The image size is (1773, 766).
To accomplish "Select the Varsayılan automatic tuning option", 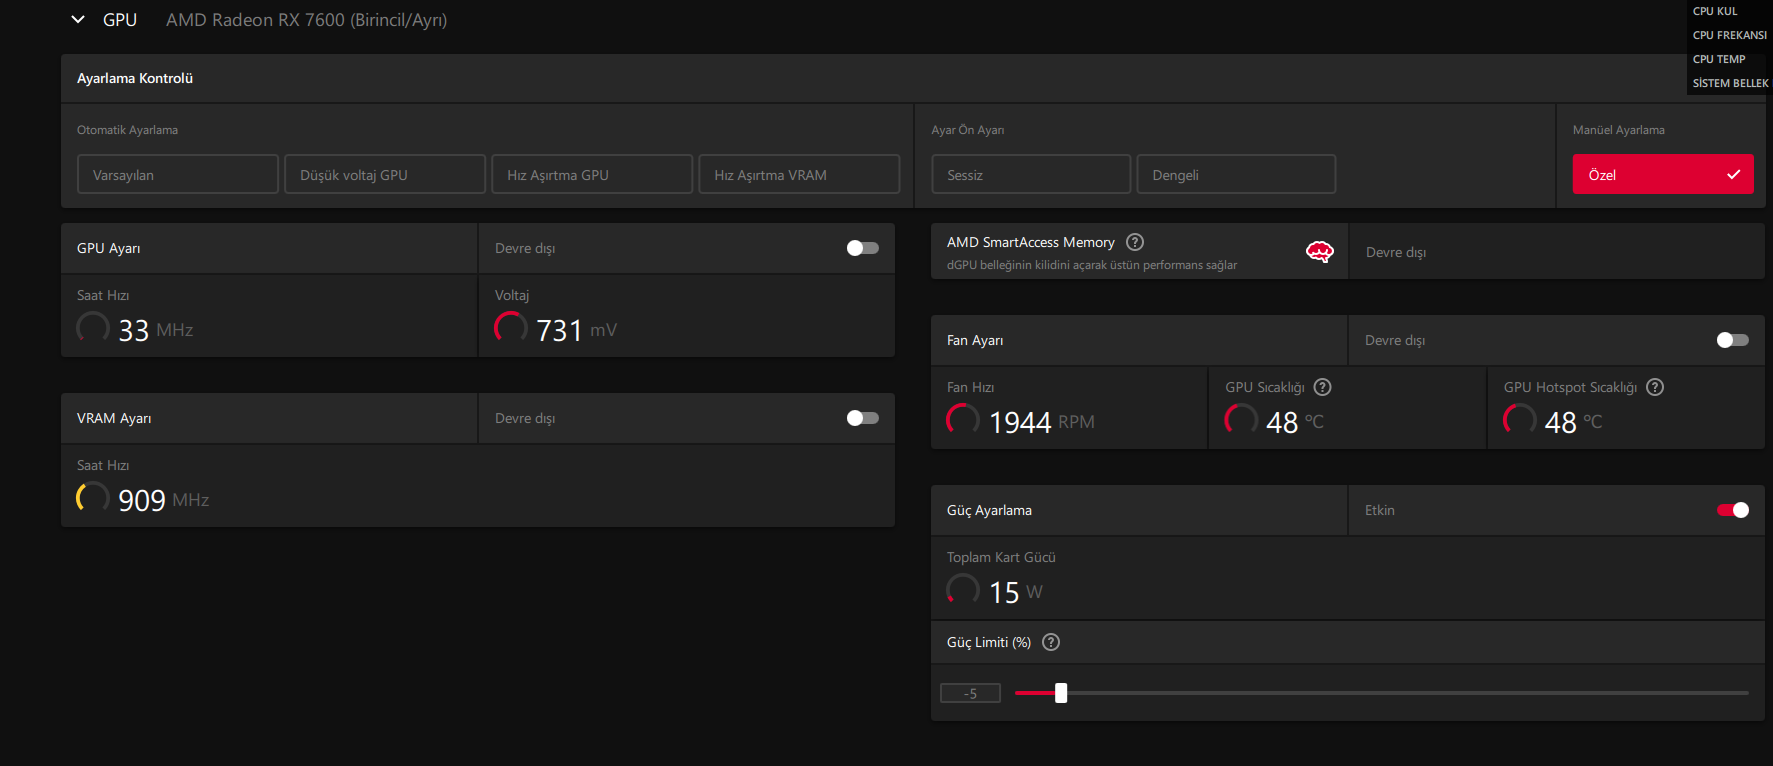I will point(178,174).
